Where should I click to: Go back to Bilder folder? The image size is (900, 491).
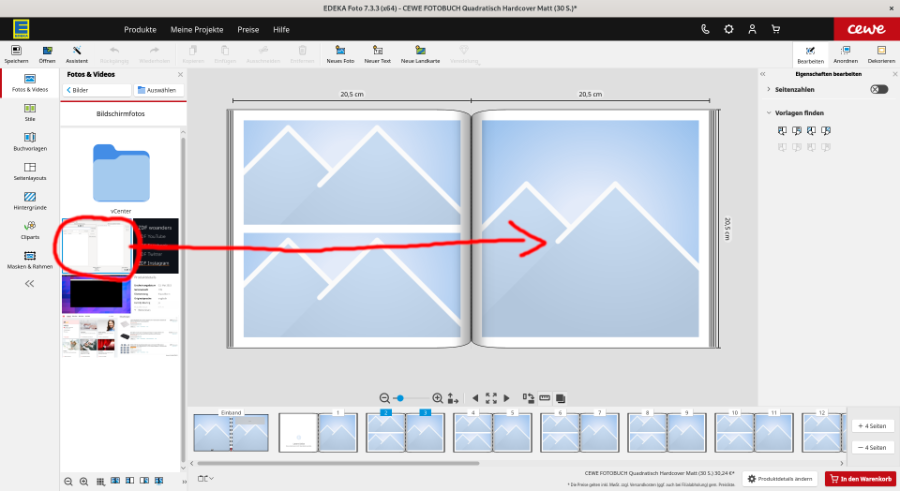pos(96,90)
